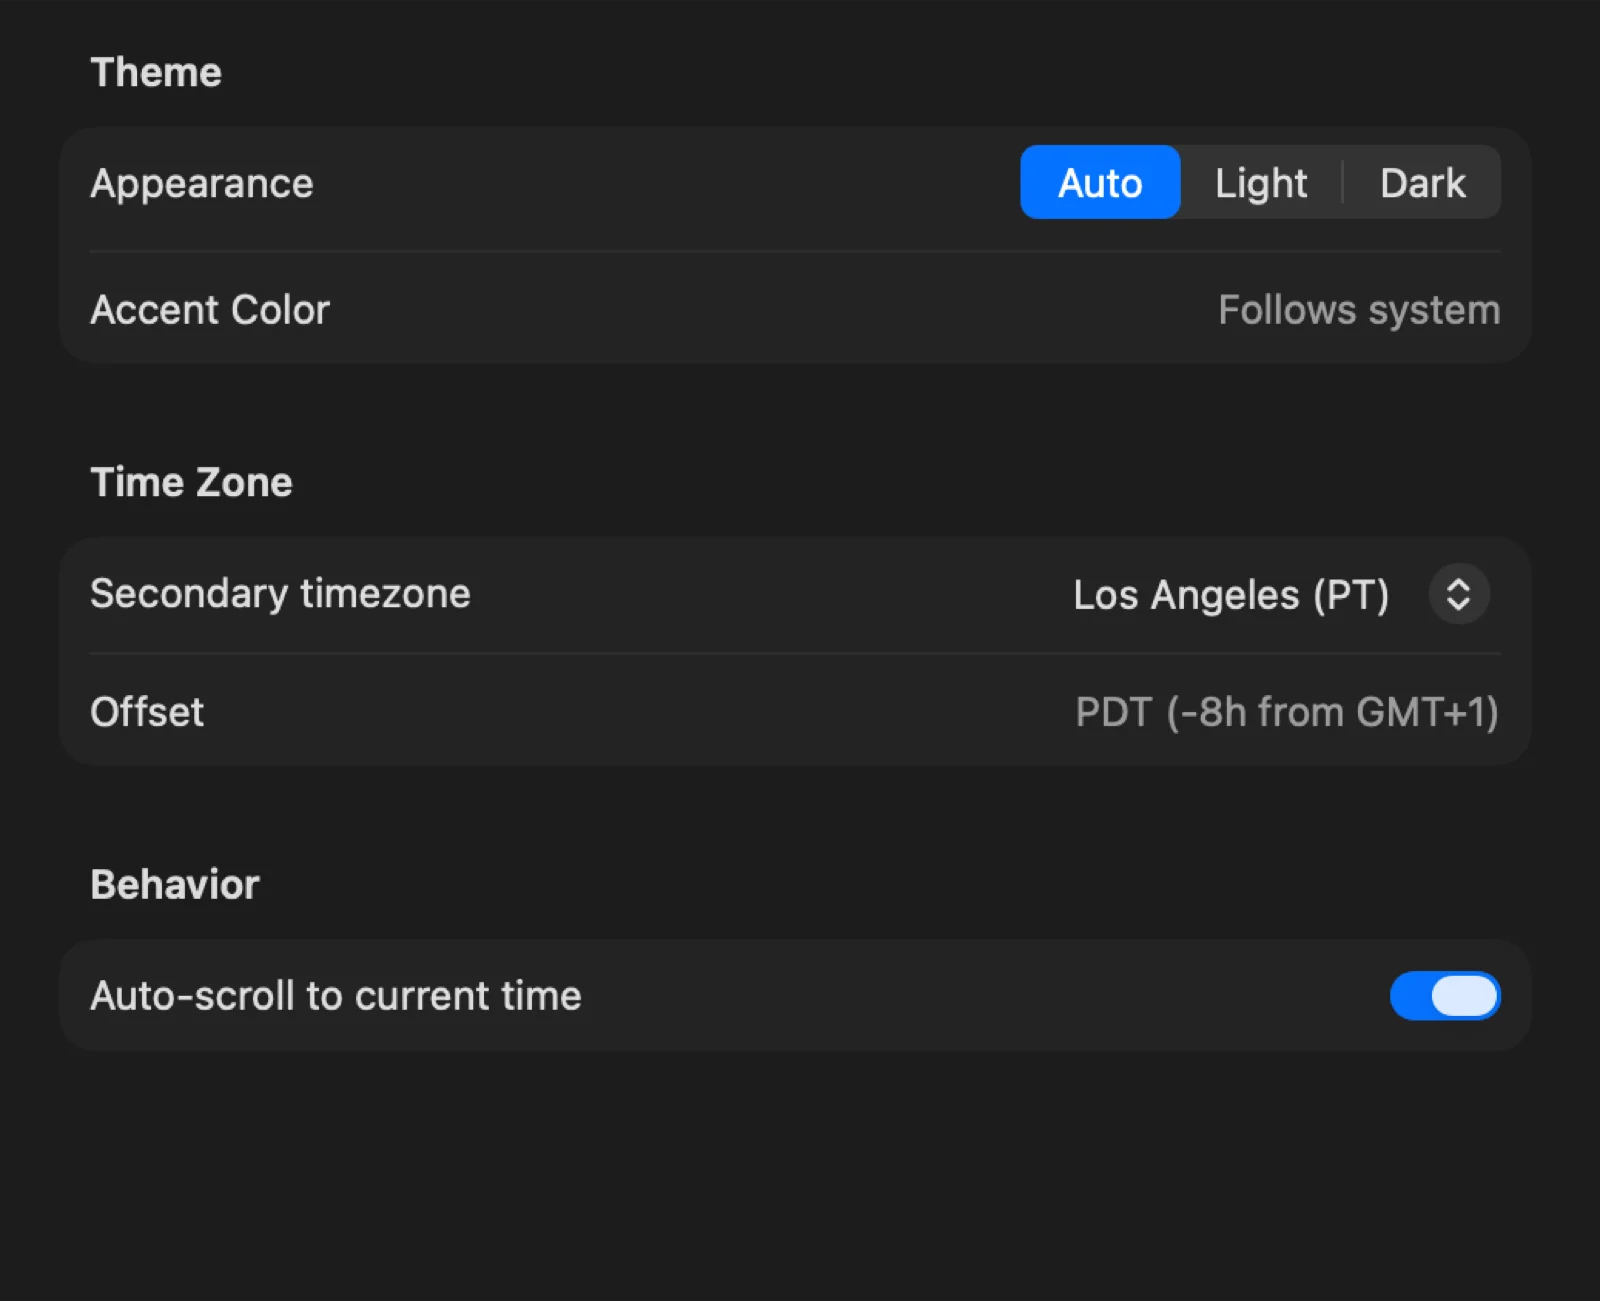Click the Los Angeles (PT) timezone value
This screenshot has height=1301, width=1600.
click(x=1231, y=594)
